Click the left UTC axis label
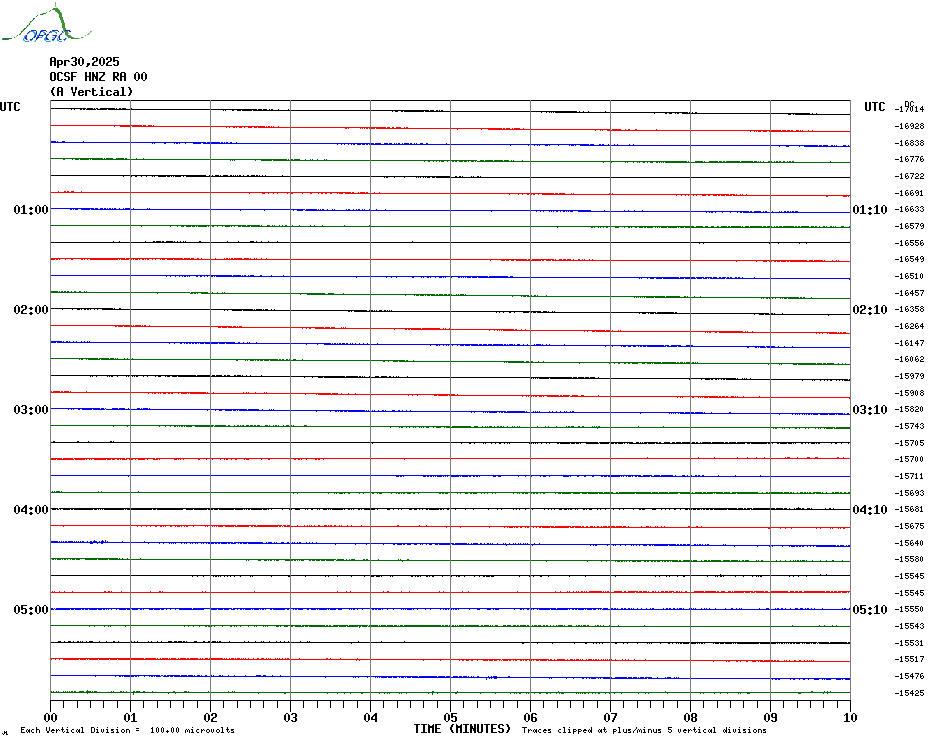This screenshot has width=930, height=744. coord(10,107)
